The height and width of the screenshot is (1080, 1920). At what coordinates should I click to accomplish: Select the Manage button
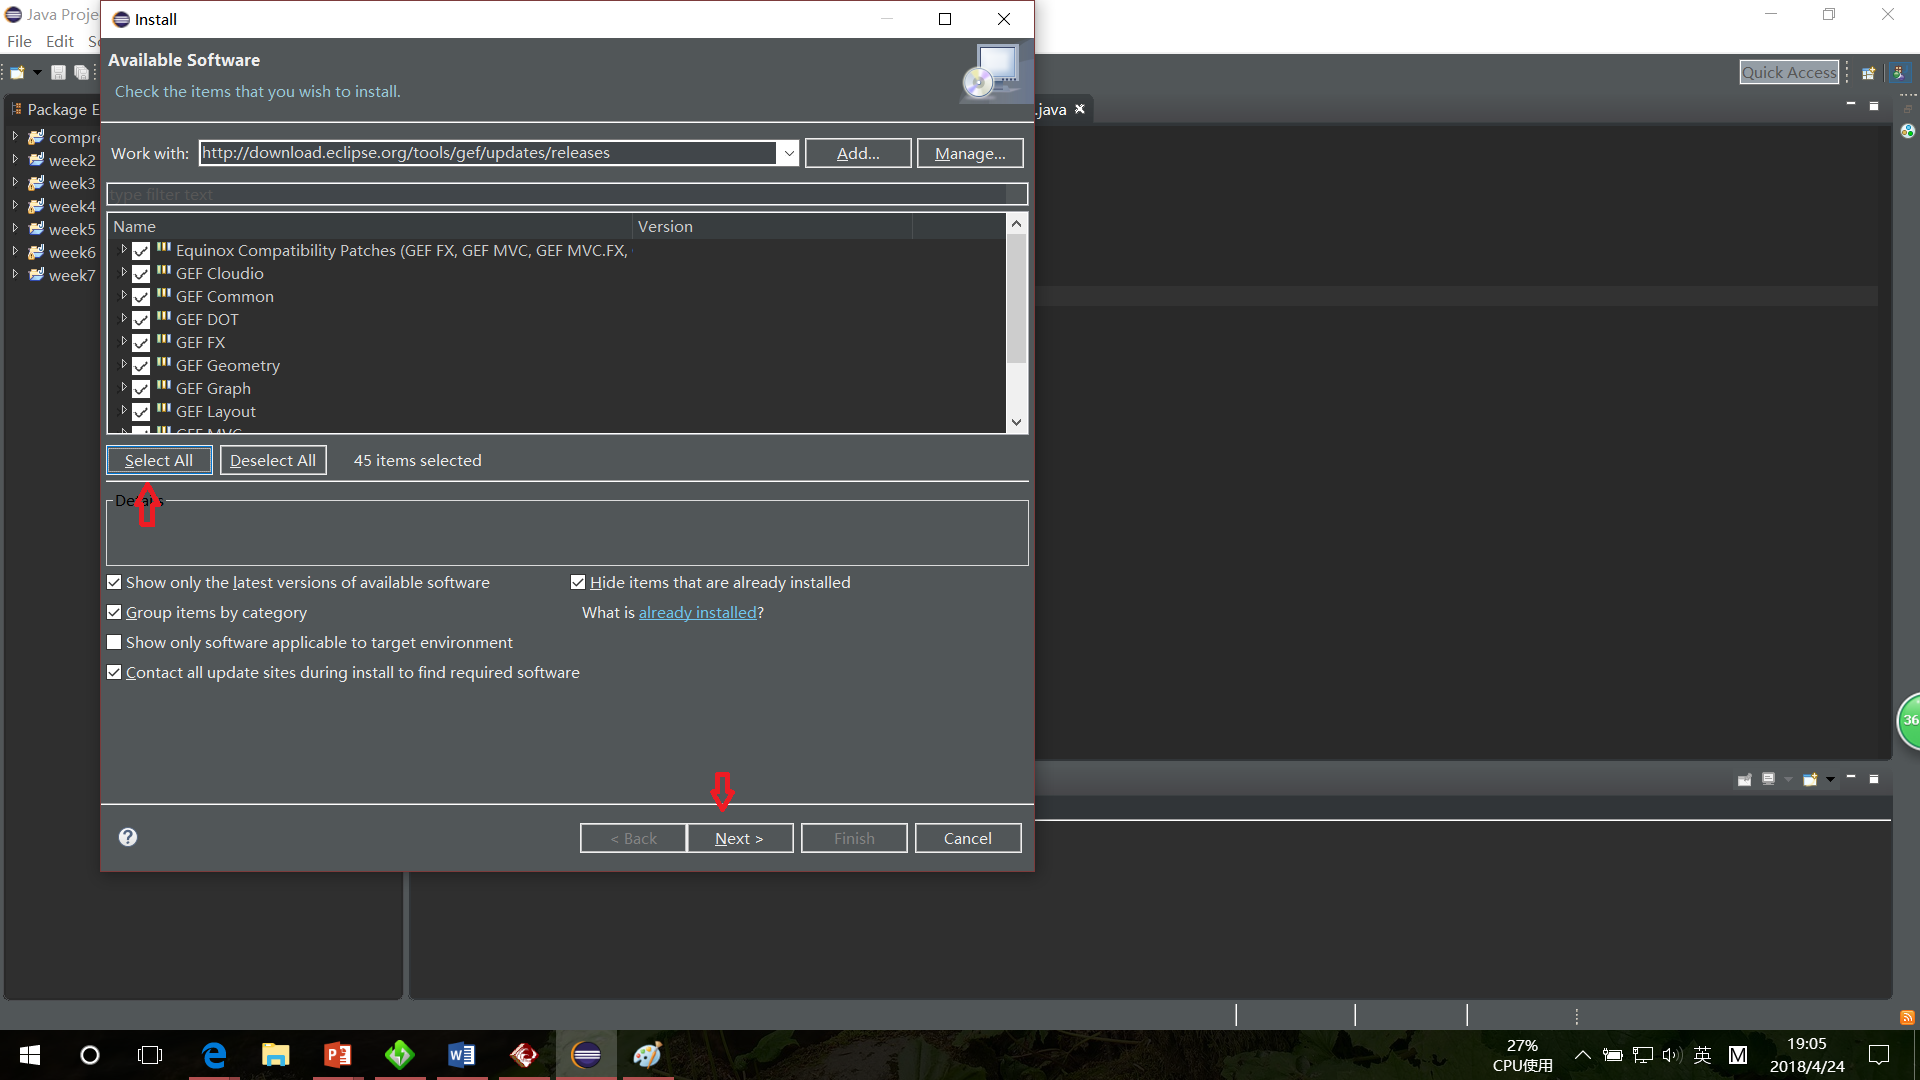pyautogui.click(x=969, y=153)
